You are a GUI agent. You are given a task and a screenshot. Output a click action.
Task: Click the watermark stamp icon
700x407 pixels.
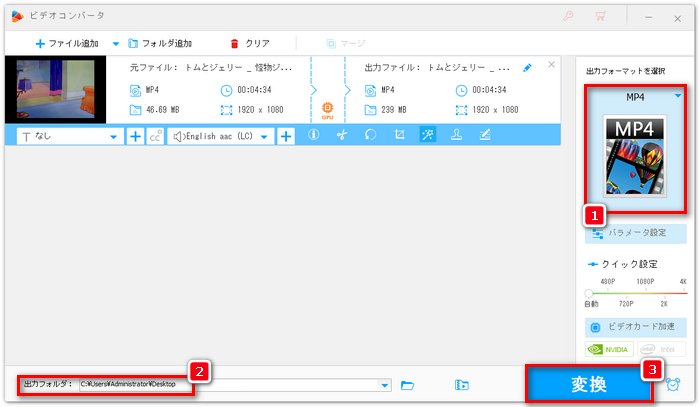coord(456,136)
